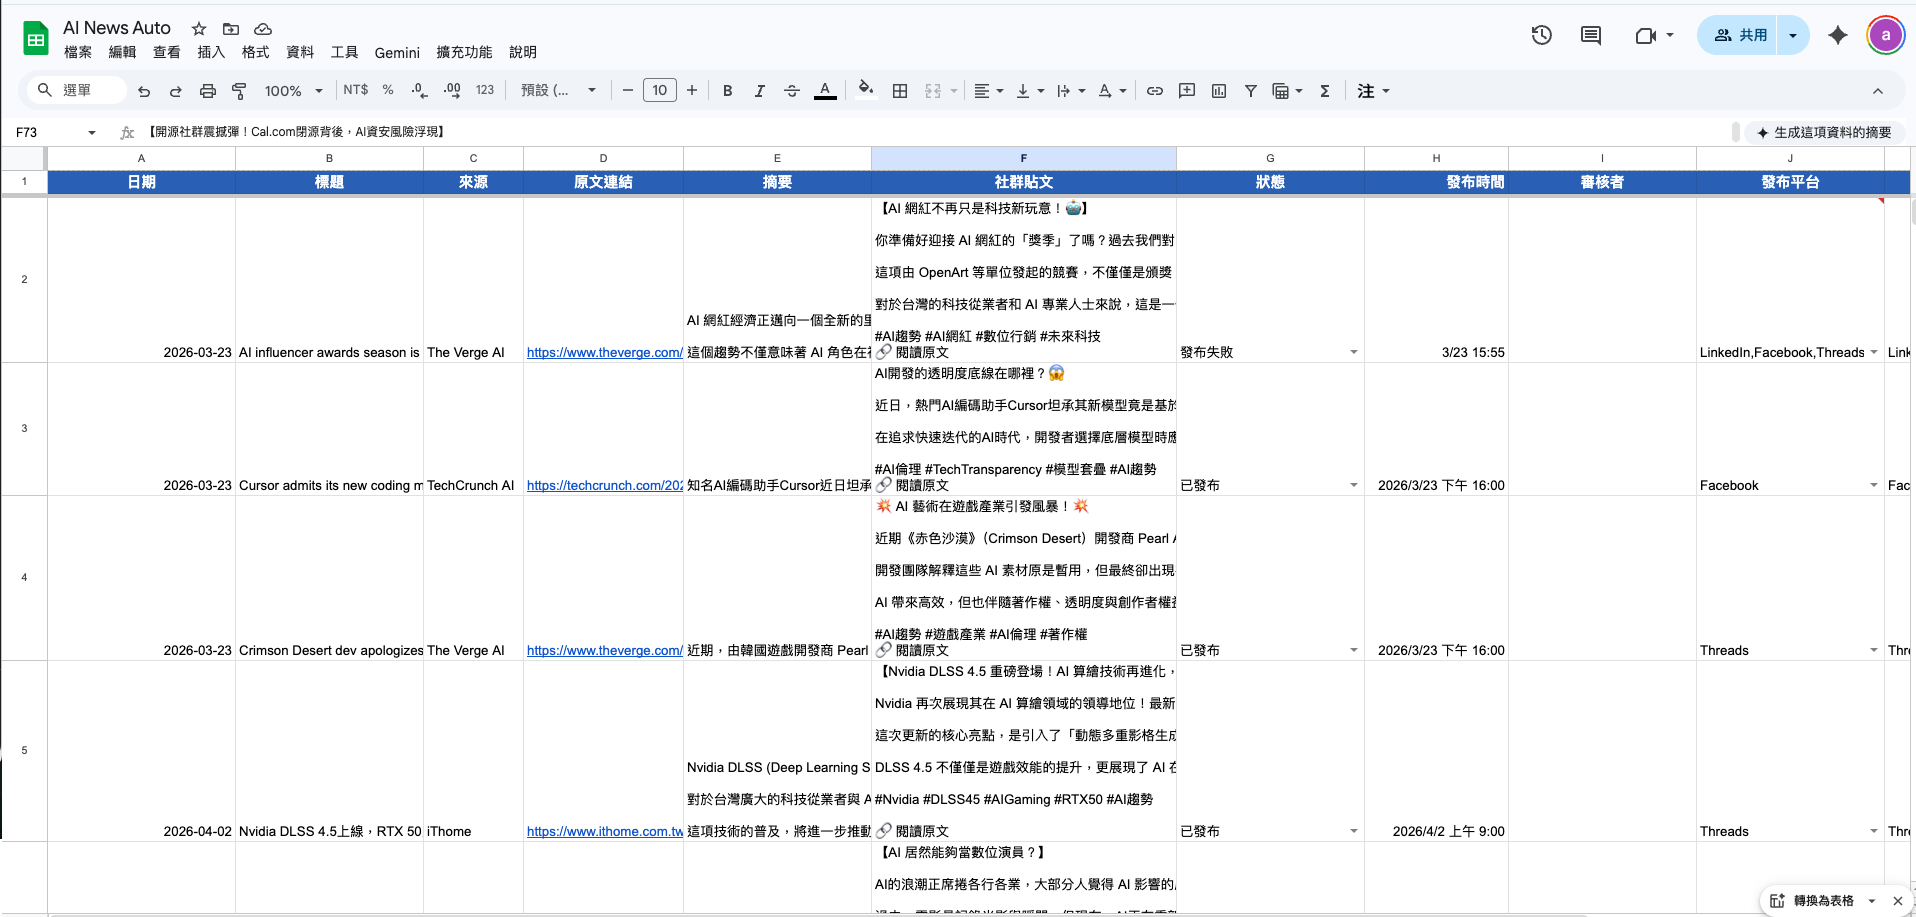Viewport: 1916px width, 917px height.
Task: Open the cell borders tool
Action: (900, 91)
